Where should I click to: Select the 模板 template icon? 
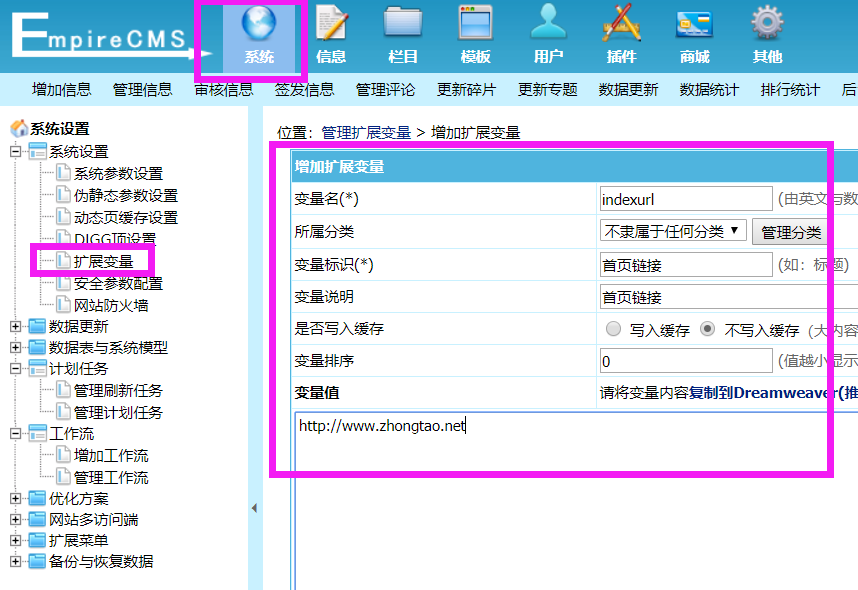click(475, 24)
